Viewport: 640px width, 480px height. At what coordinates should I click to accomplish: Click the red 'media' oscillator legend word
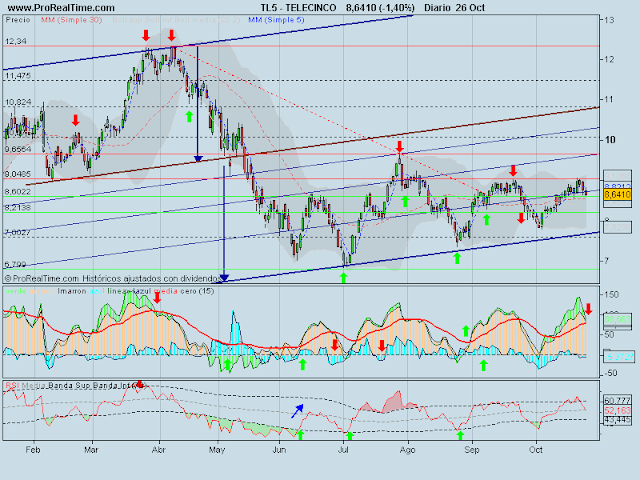tap(165, 291)
